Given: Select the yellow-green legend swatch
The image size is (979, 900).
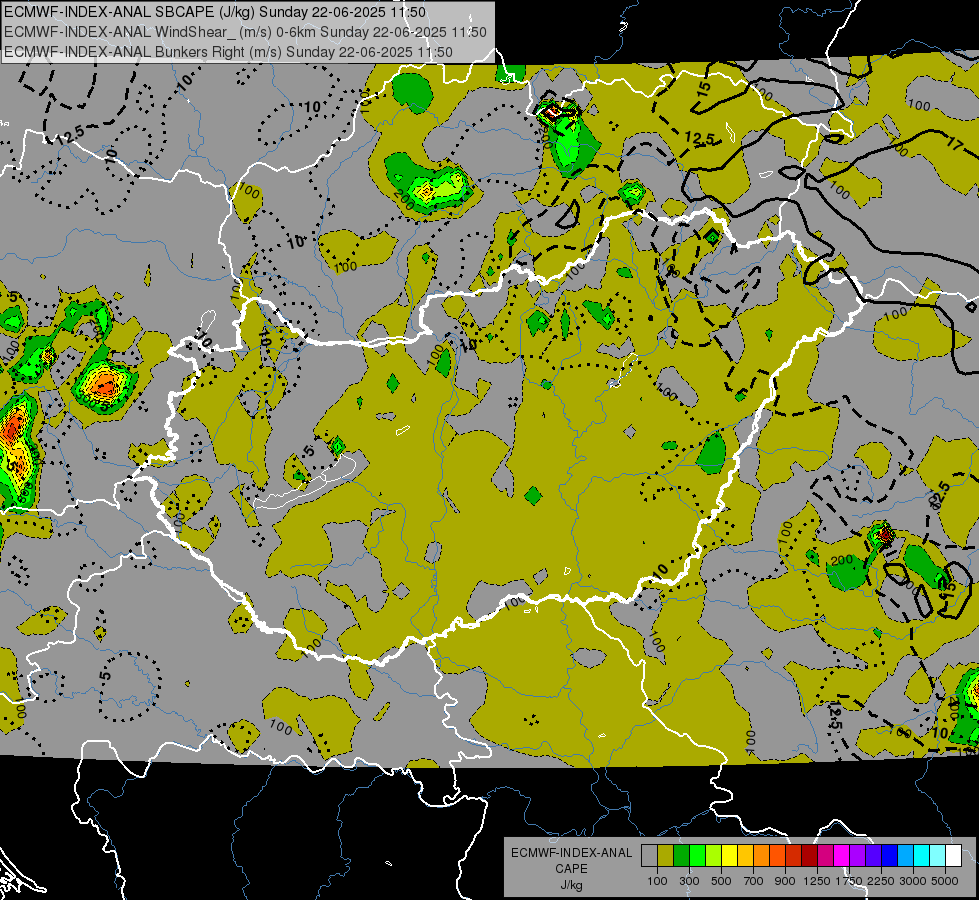Looking at the screenshot, I should click(x=714, y=856).
